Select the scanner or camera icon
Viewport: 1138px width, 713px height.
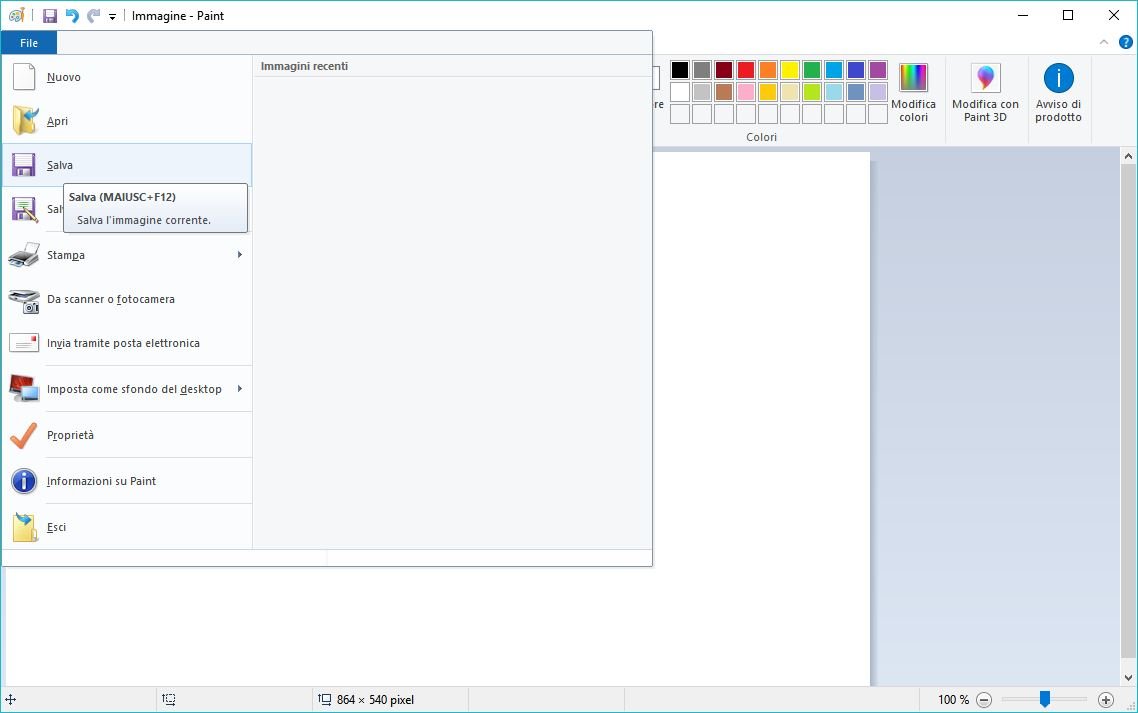pyautogui.click(x=24, y=299)
